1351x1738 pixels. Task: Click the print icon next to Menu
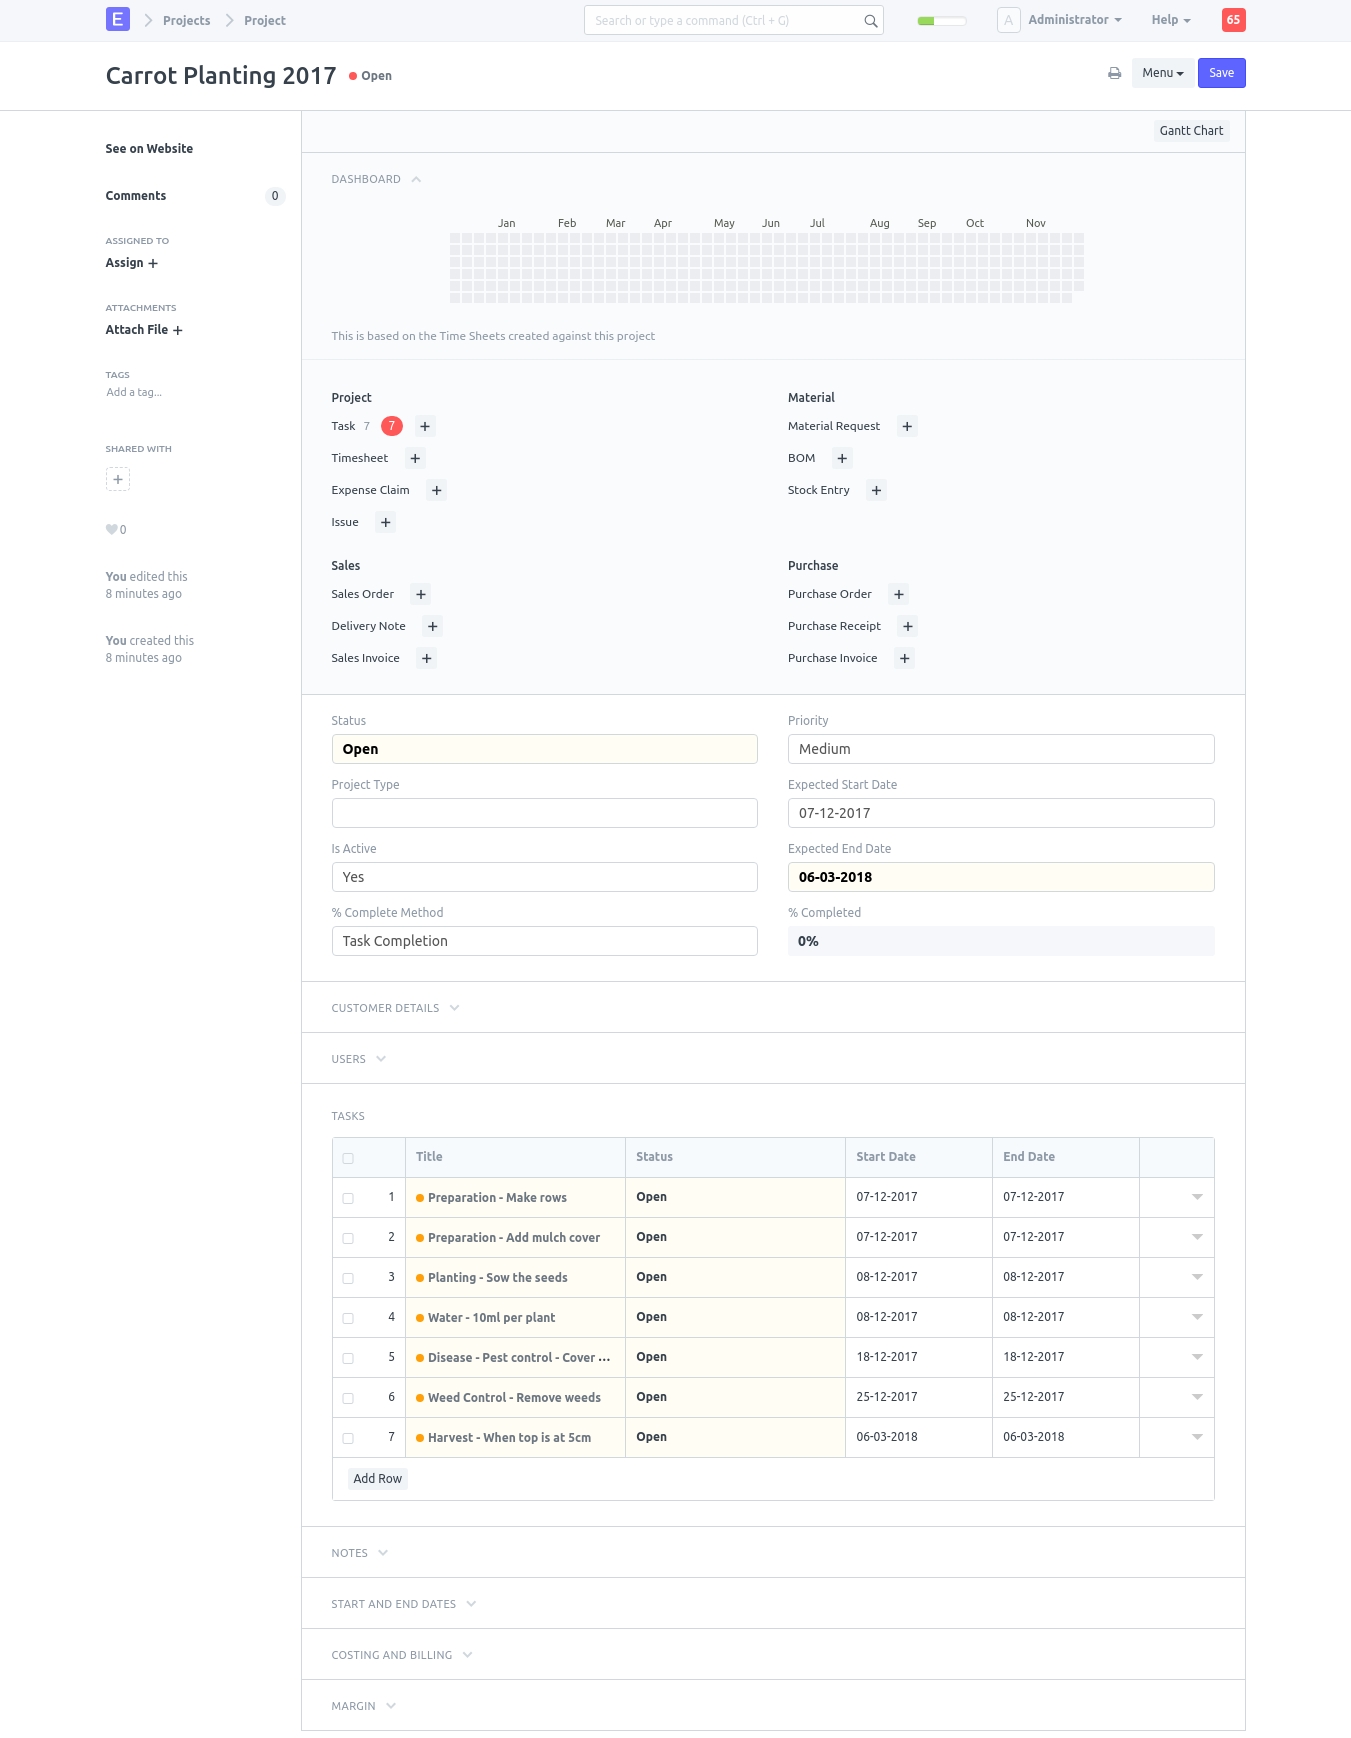pos(1114,73)
